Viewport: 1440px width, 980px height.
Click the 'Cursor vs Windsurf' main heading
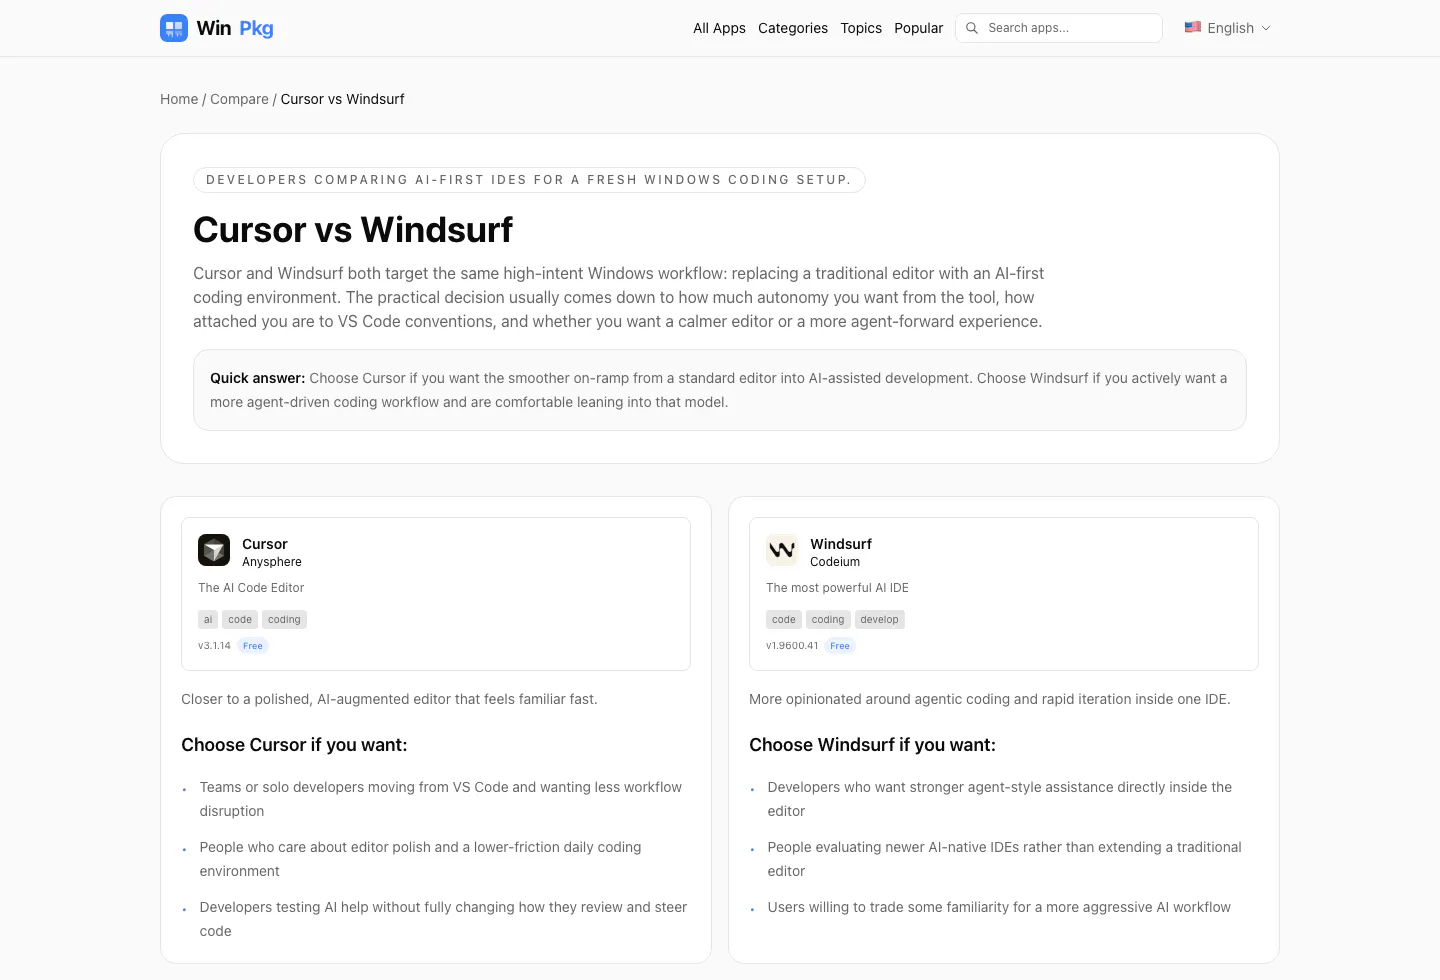coord(353,230)
